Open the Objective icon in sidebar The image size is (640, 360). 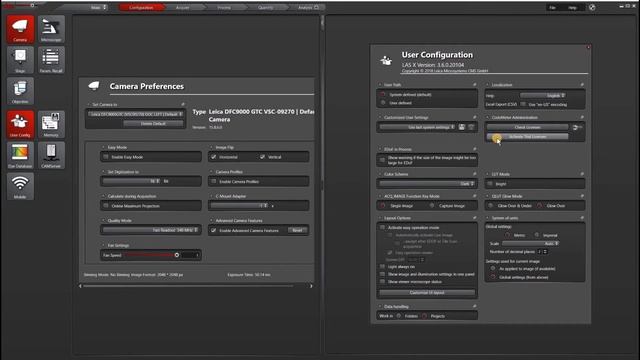(20, 91)
